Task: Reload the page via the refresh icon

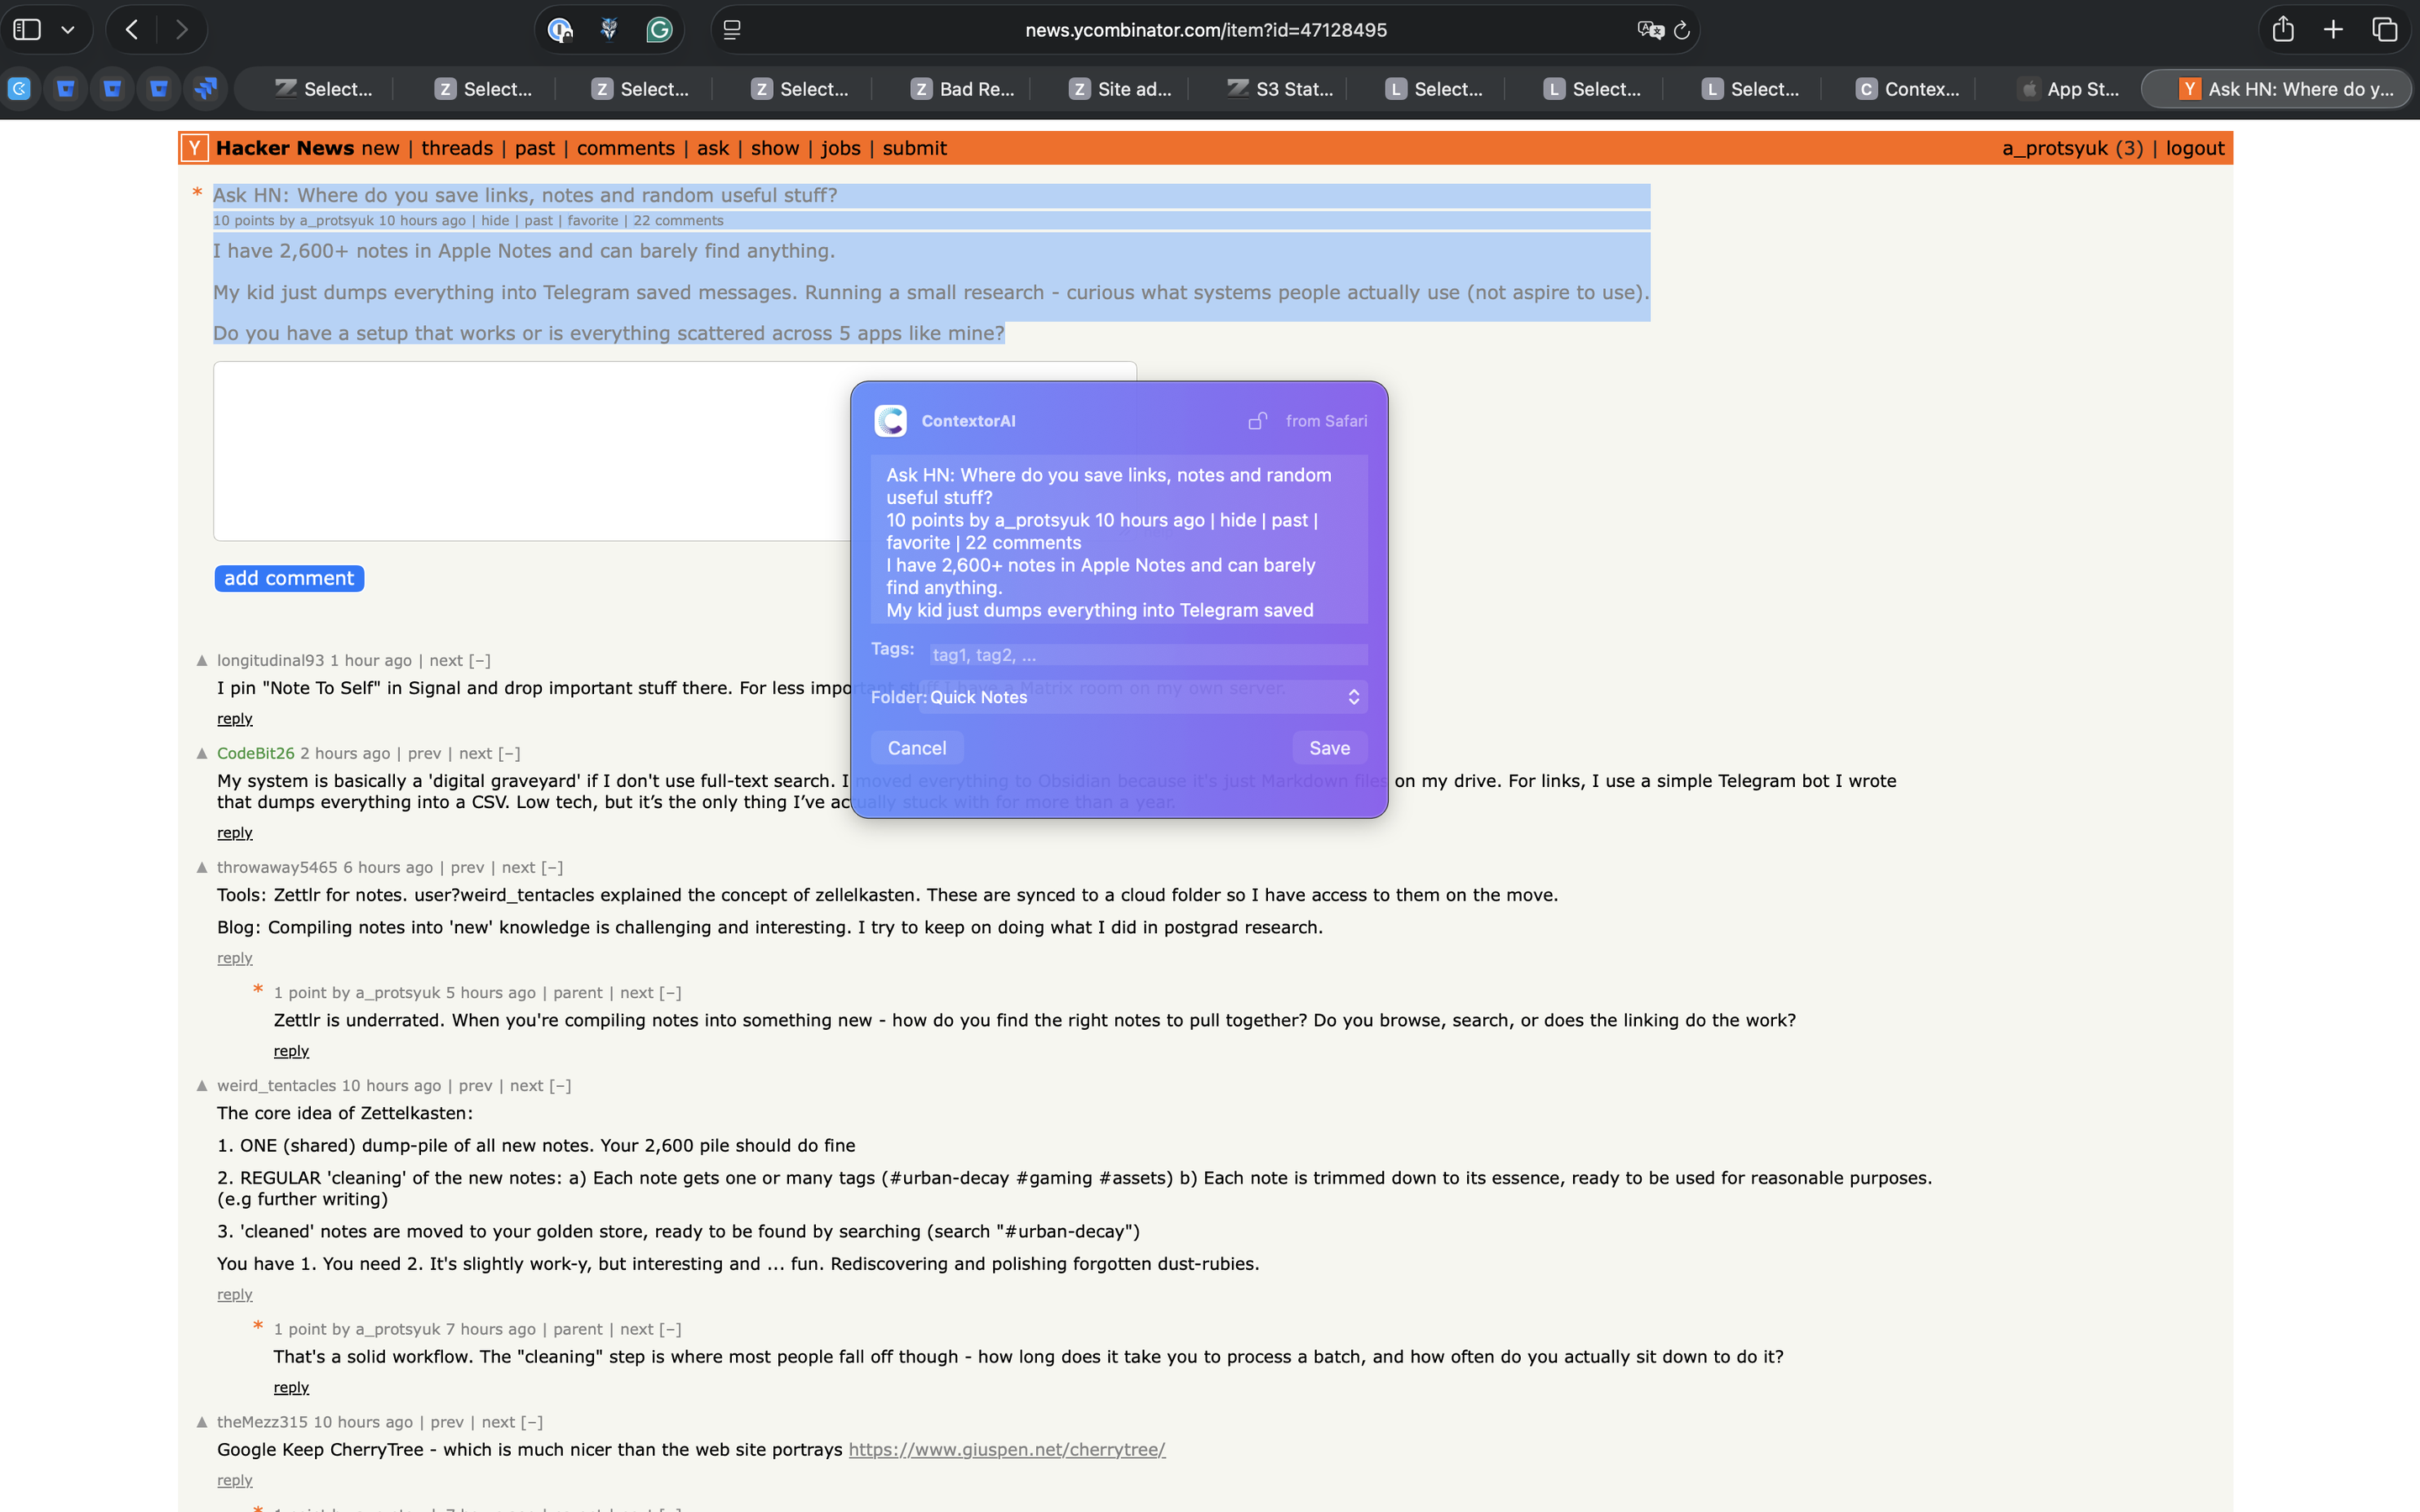Action: coord(1682,30)
